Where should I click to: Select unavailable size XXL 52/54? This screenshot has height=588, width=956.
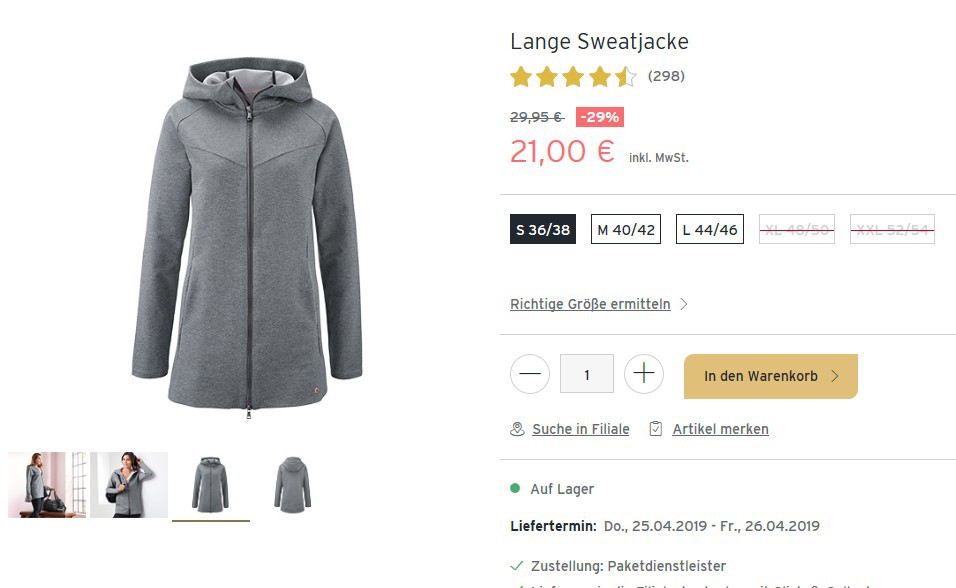[x=892, y=230]
